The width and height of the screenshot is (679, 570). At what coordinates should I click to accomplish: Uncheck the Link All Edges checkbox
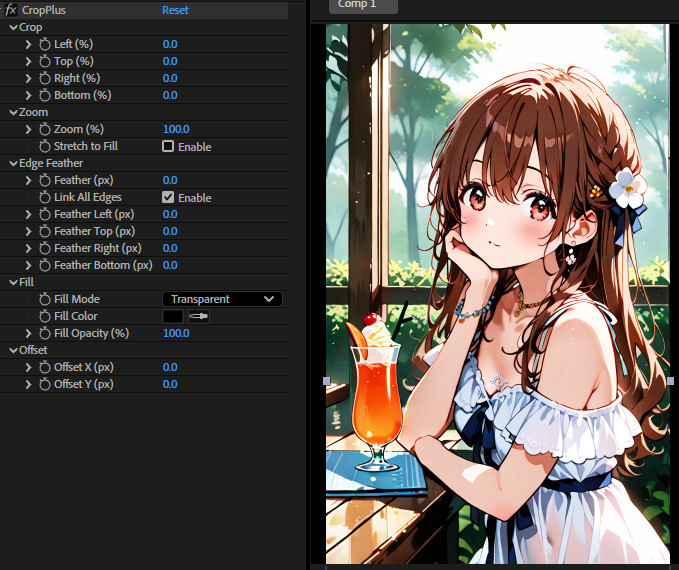tap(168, 198)
